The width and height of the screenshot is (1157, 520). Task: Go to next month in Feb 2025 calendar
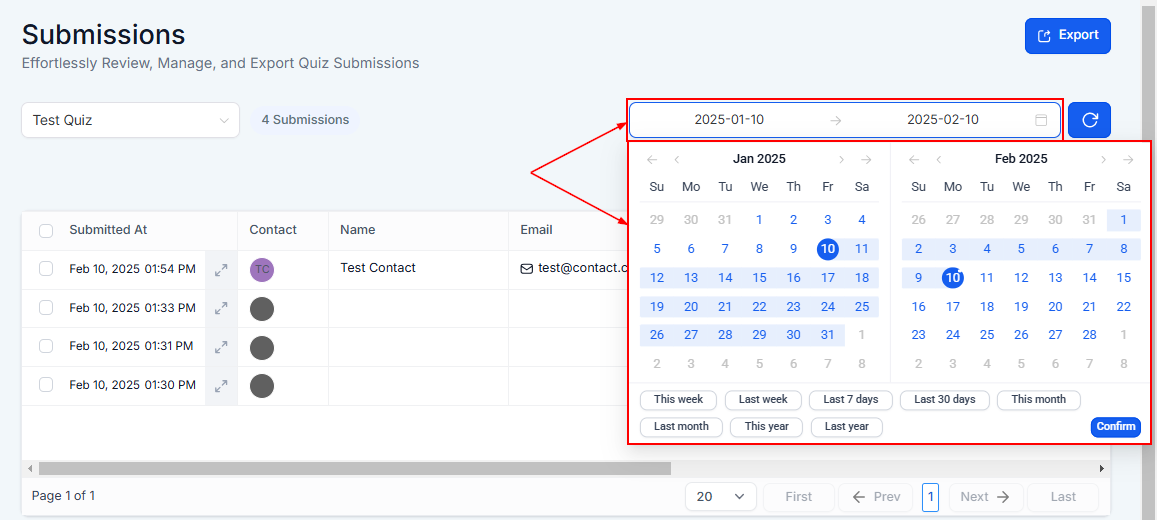[1103, 159]
